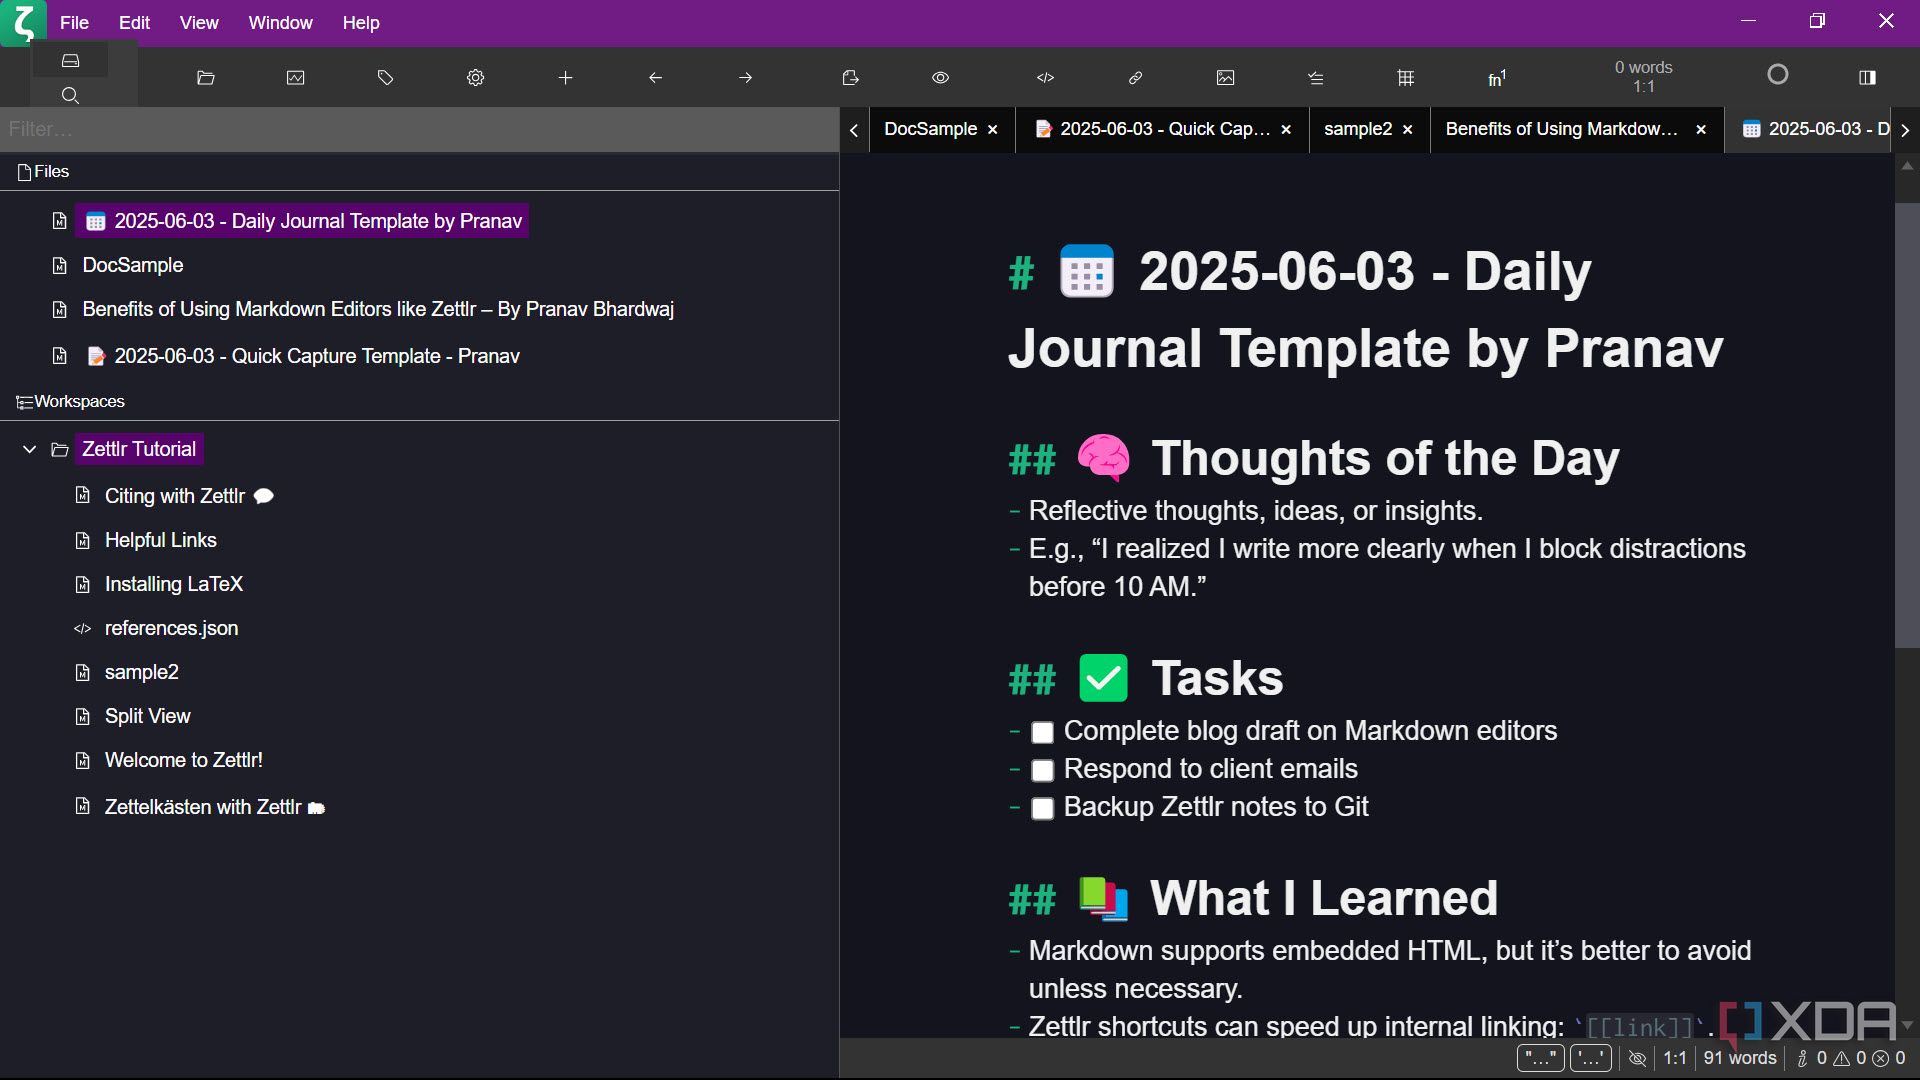
Task: Open DocSample file in Files list
Action: pos(133,265)
